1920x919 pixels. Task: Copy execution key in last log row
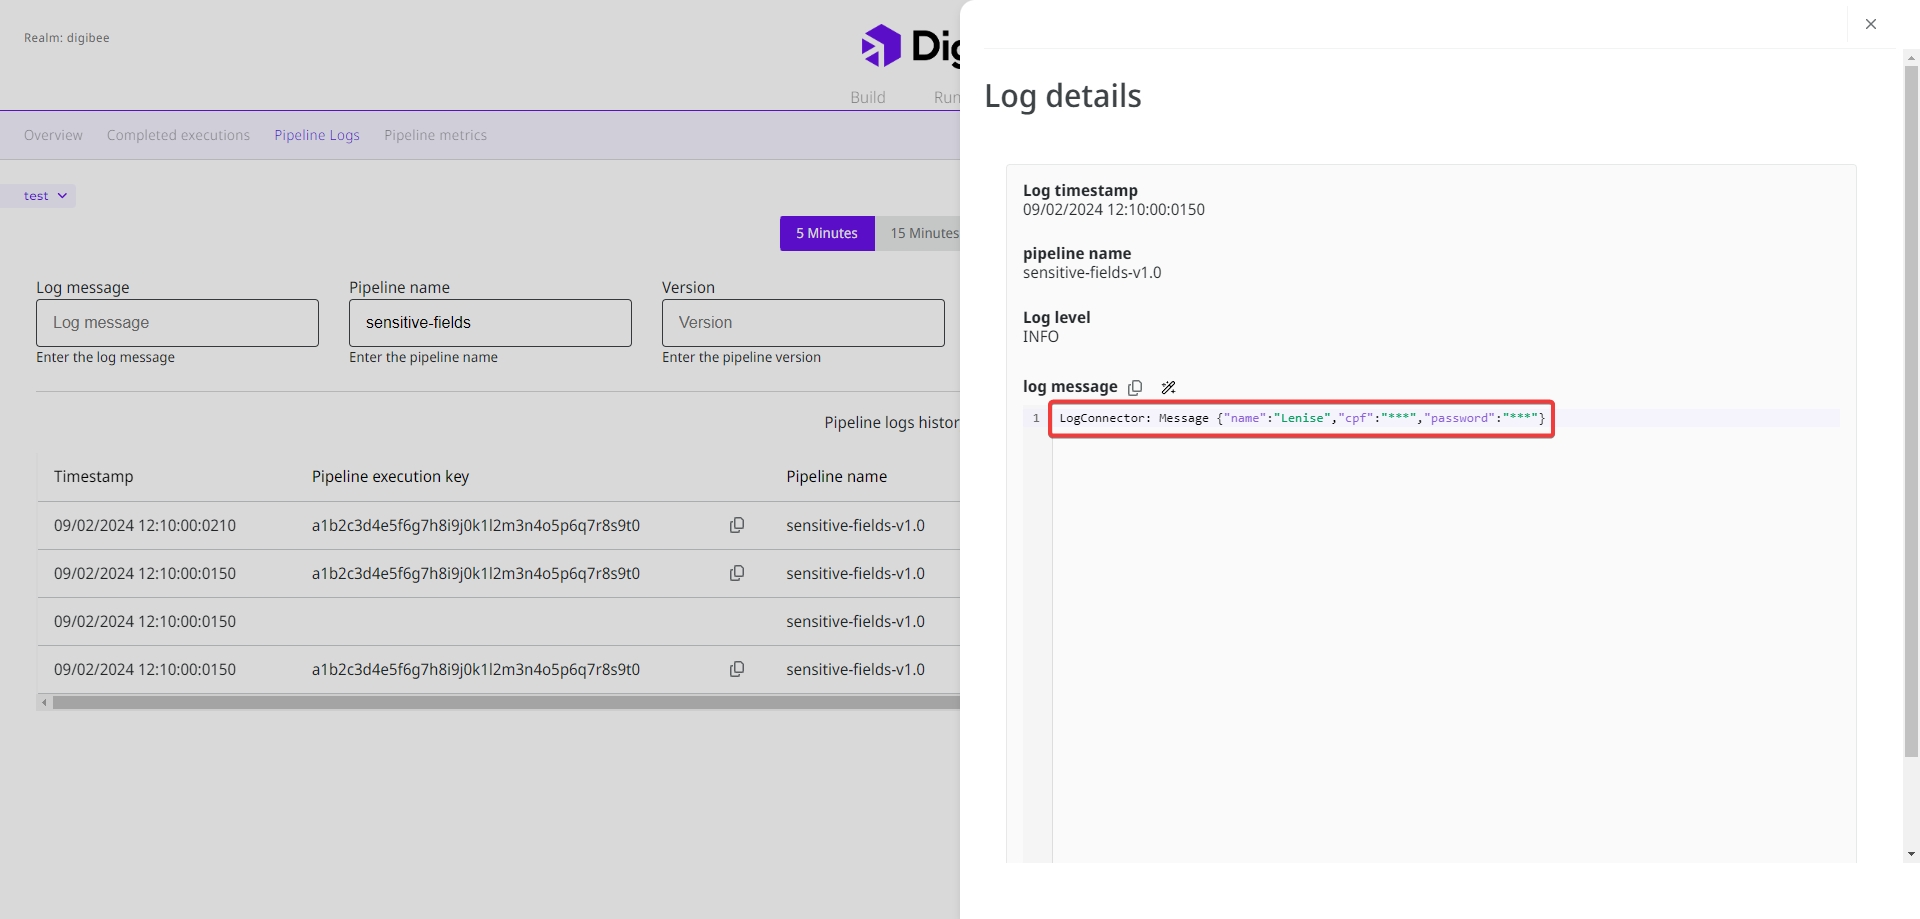click(737, 670)
